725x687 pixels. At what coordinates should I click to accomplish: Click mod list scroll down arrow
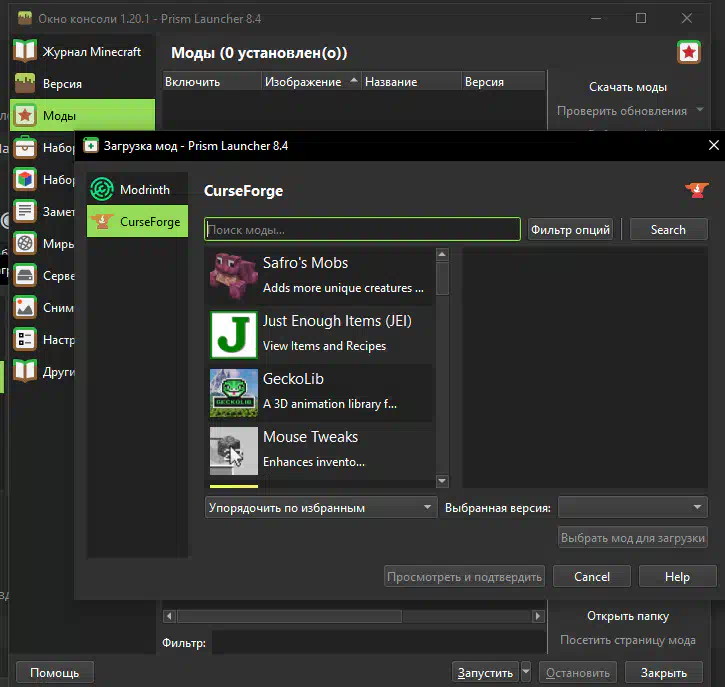[442, 481]
